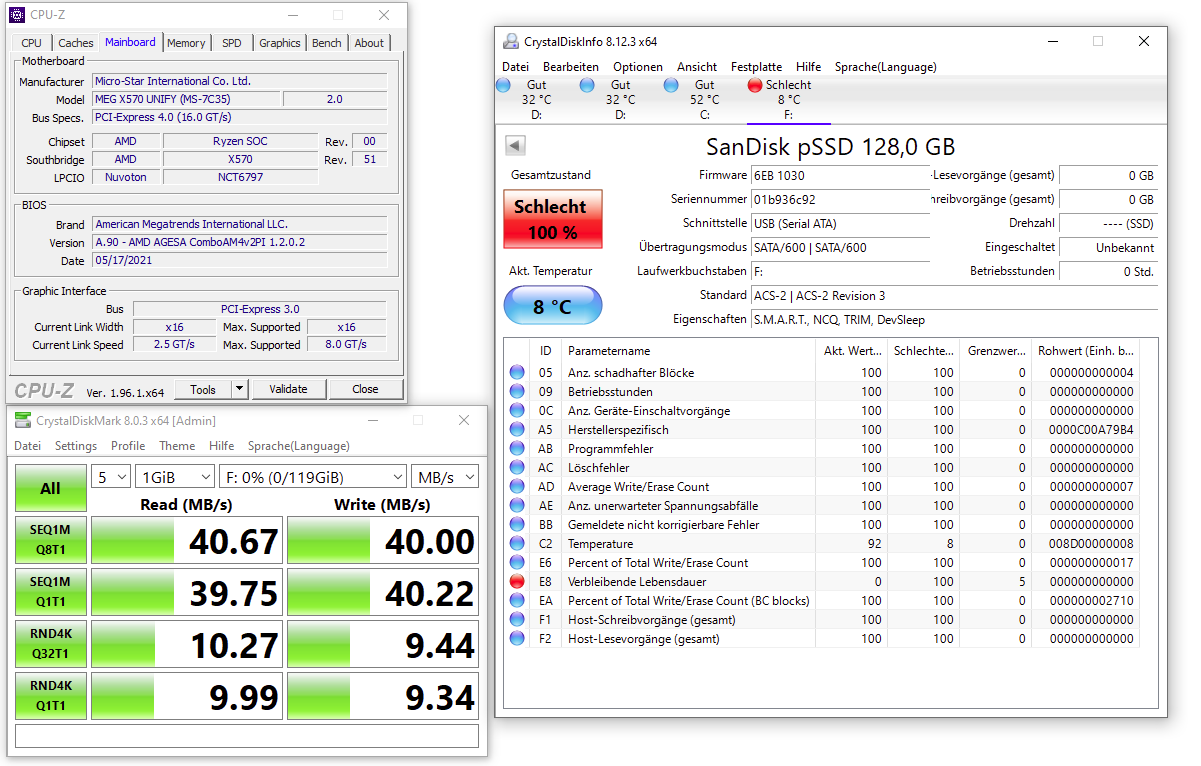
Task: Switch to the Bench tab in CPU-Z
Action: pos(327,43)
